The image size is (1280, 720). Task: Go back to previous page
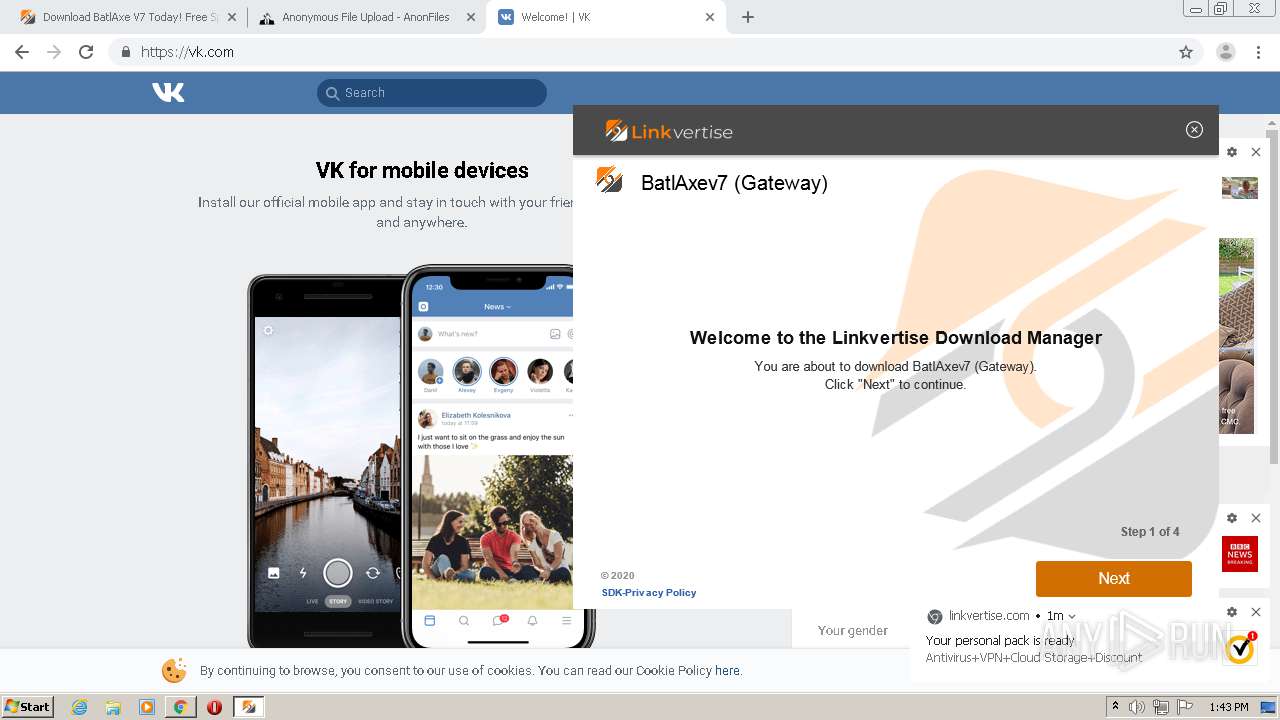pyautogui.click(x=22, y=52)
